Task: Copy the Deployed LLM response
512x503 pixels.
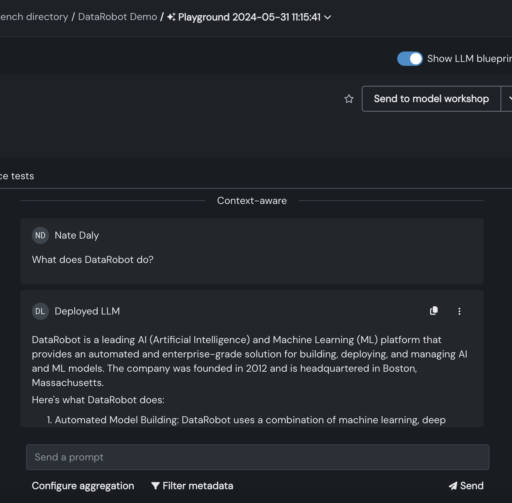Action: pyautogui.click(x=434, y=311)
